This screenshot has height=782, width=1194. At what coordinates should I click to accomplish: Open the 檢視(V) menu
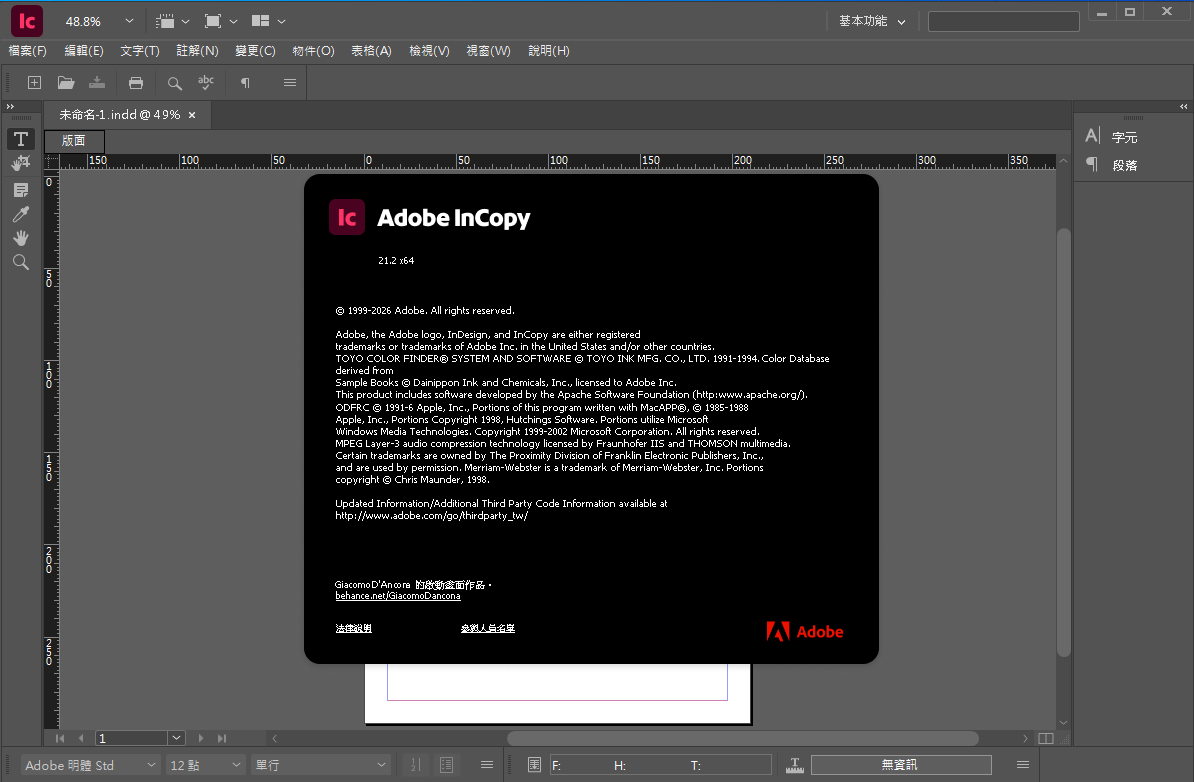pos(429,51)
